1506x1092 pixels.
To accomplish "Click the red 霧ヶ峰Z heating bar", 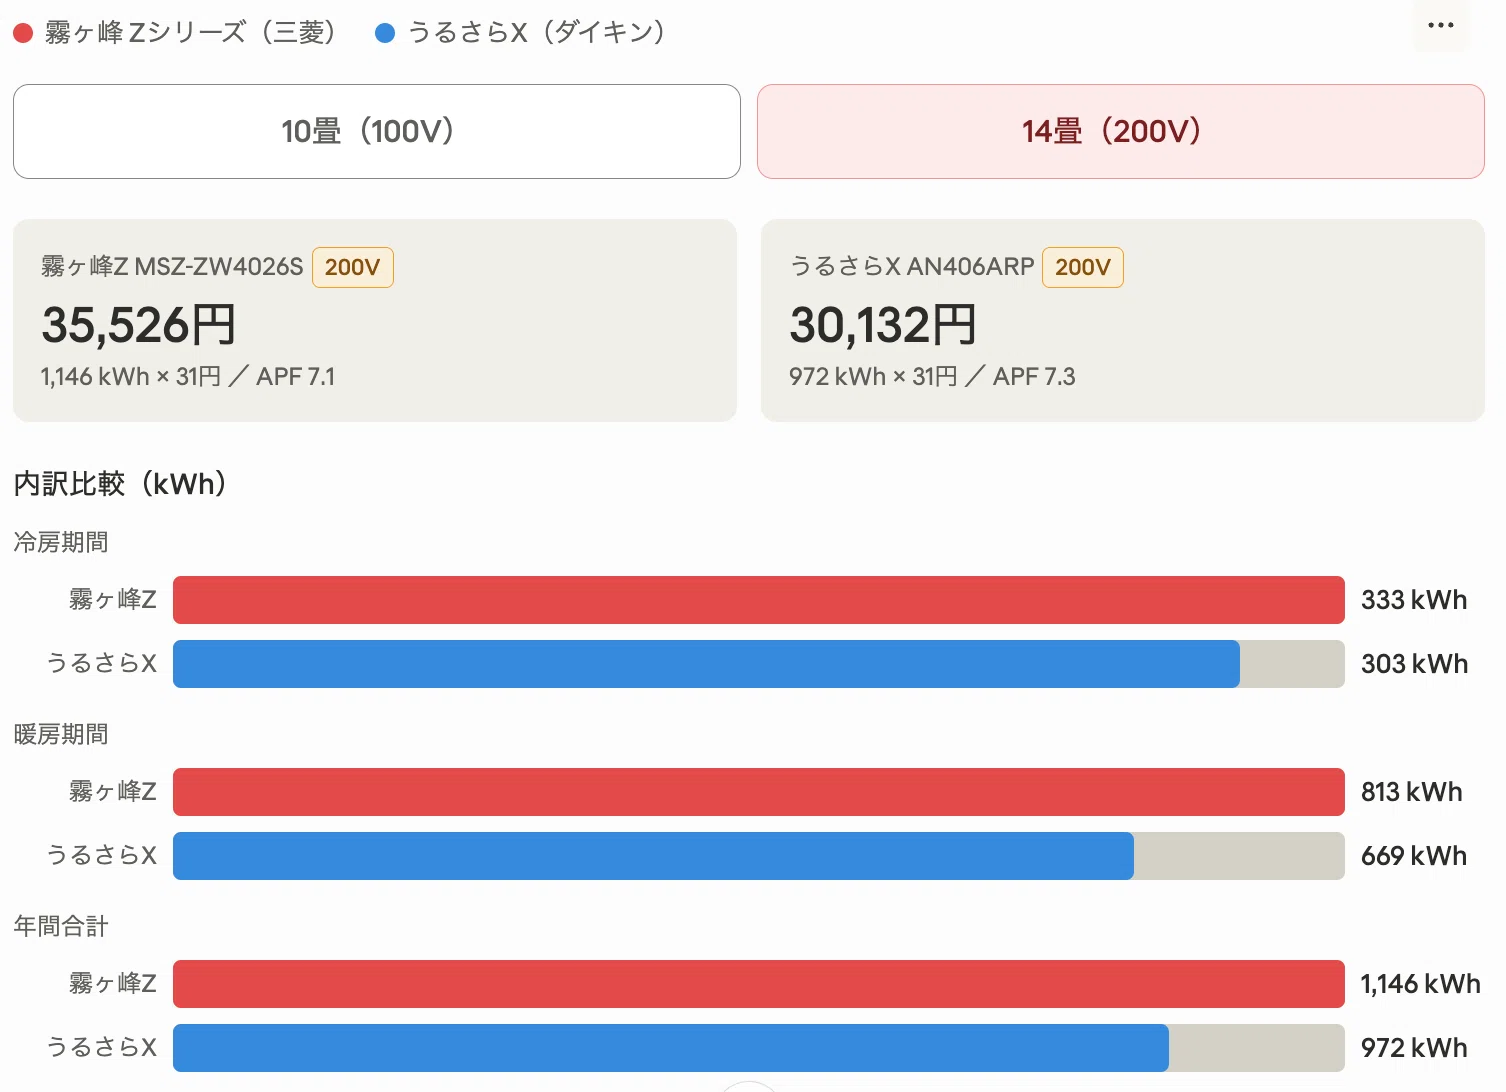I will pos(759,792).
